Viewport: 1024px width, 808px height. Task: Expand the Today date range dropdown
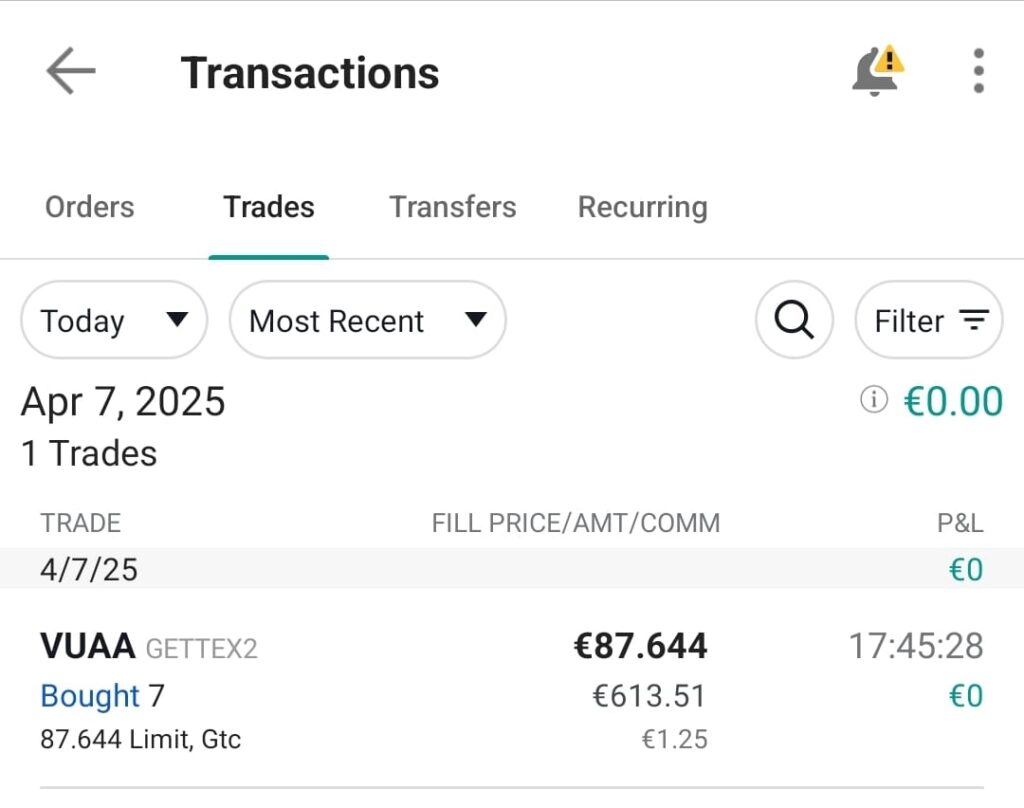114,320
